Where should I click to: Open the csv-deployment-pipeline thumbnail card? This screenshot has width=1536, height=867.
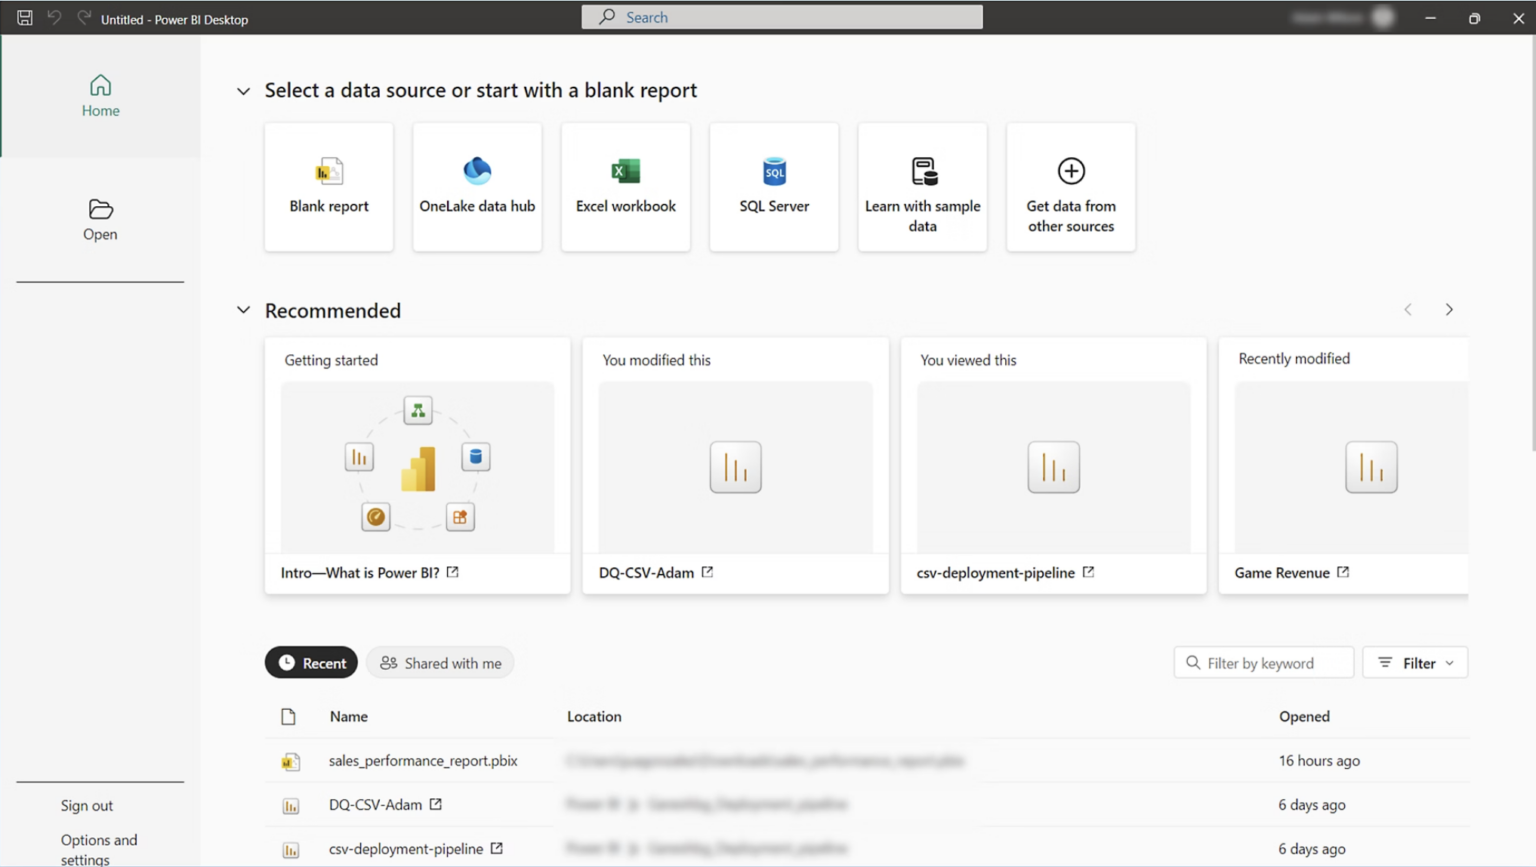pyautogui.click(x=1054, y=466)
